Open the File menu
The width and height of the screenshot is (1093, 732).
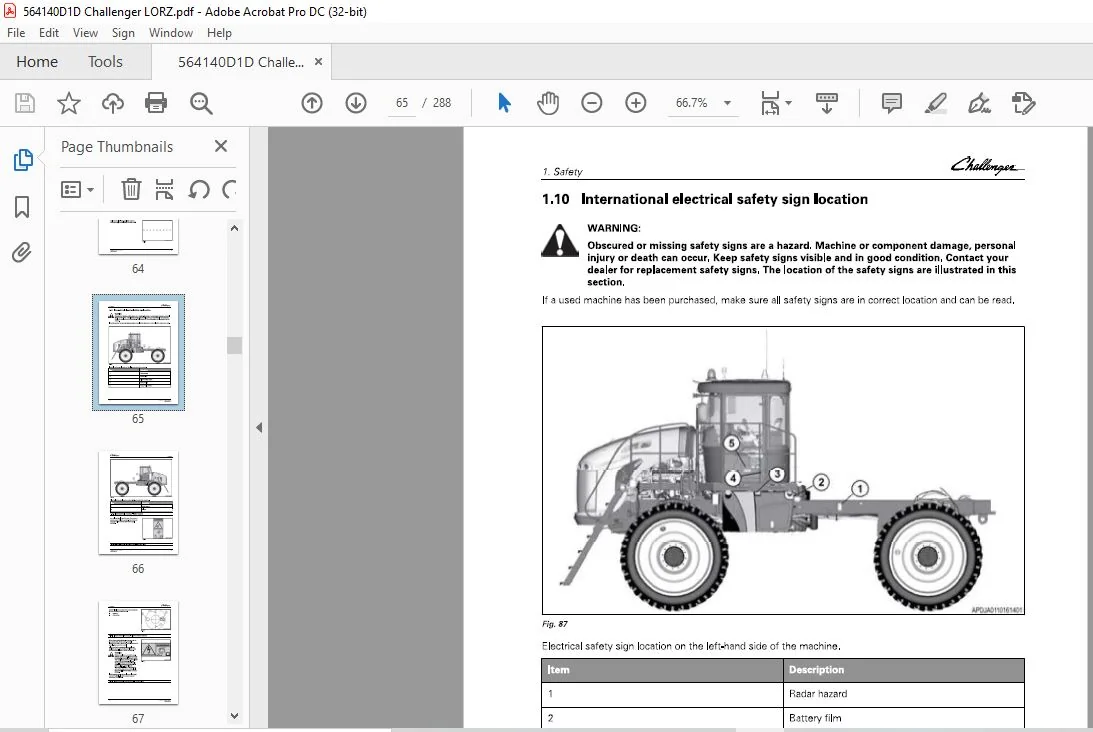(x=16, y=33)
